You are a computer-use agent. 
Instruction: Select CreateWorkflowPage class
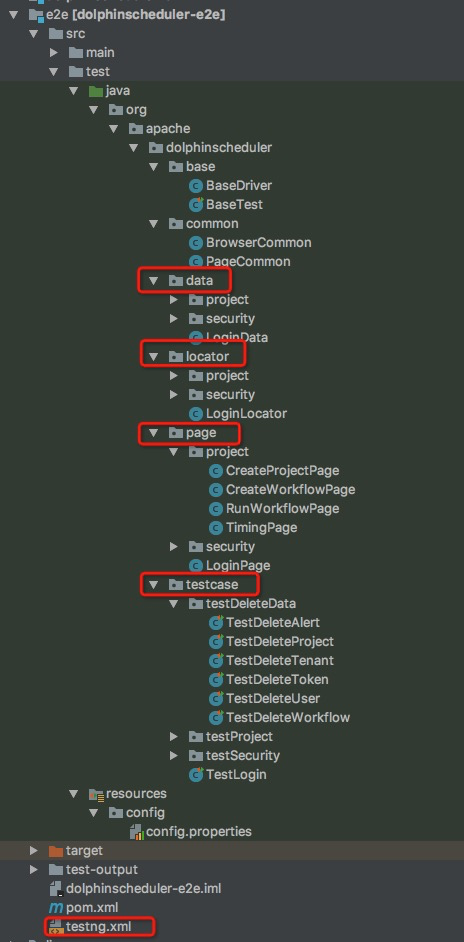[x=290, y=490]
